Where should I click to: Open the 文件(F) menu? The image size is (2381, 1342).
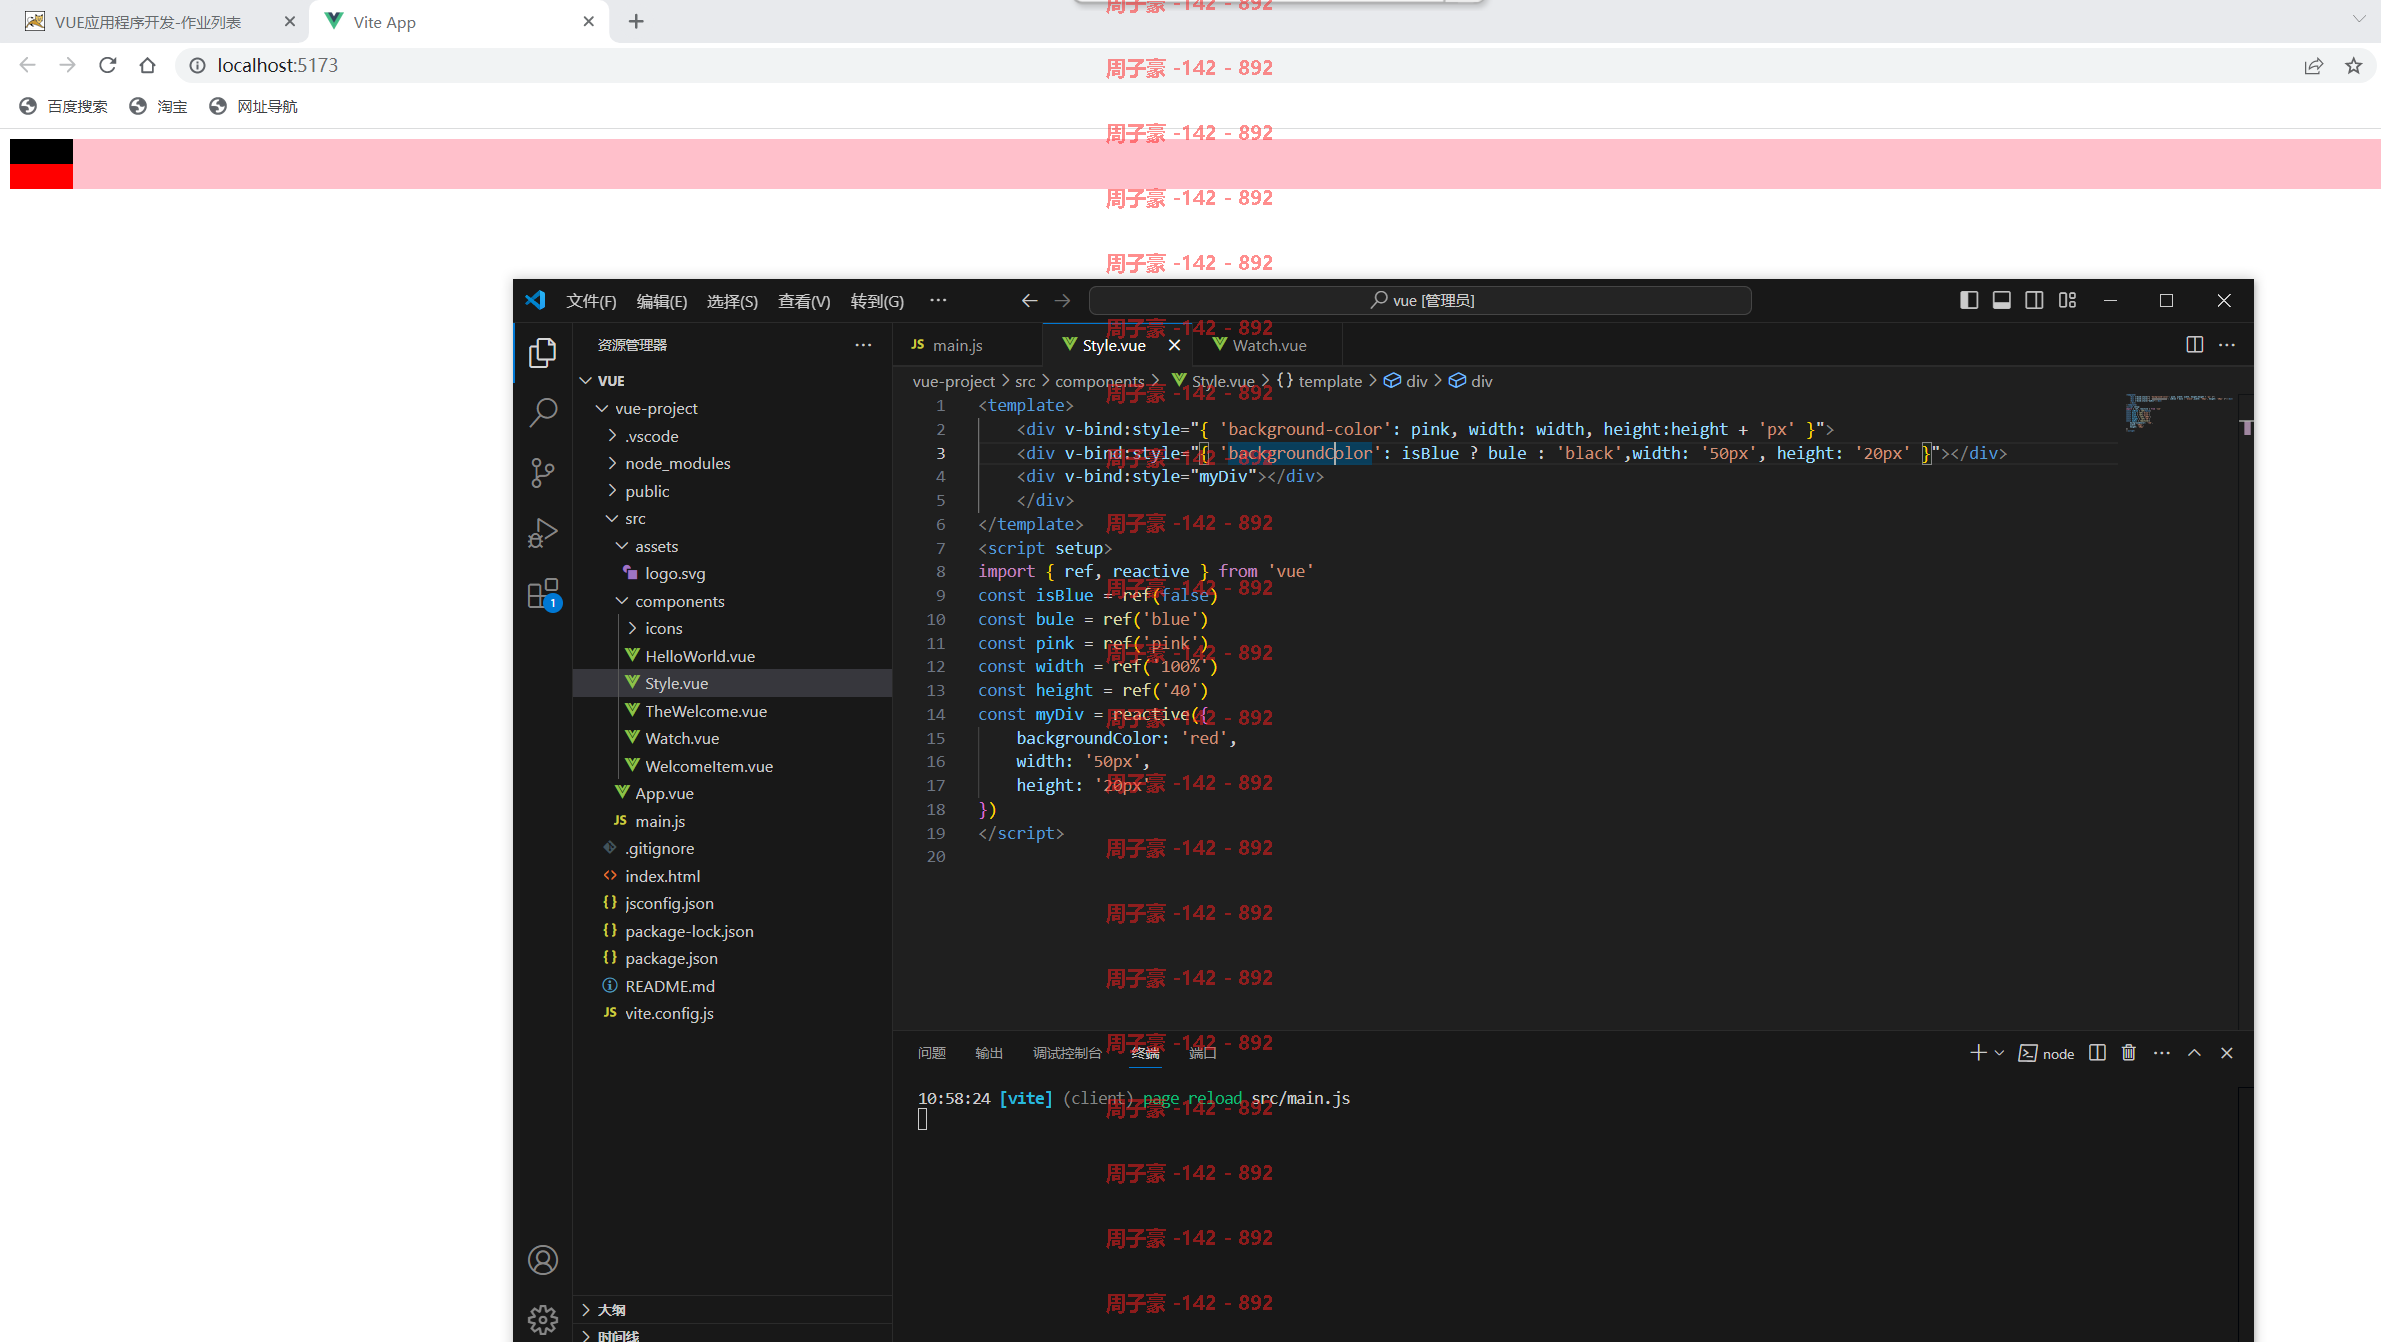click(591, 301)
